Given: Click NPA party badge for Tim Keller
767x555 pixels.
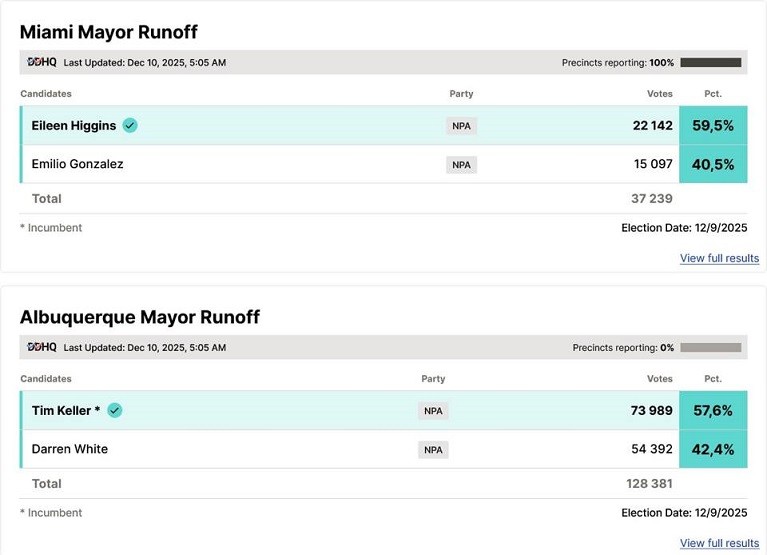Looking at the screenshot, I should point(433,411).
